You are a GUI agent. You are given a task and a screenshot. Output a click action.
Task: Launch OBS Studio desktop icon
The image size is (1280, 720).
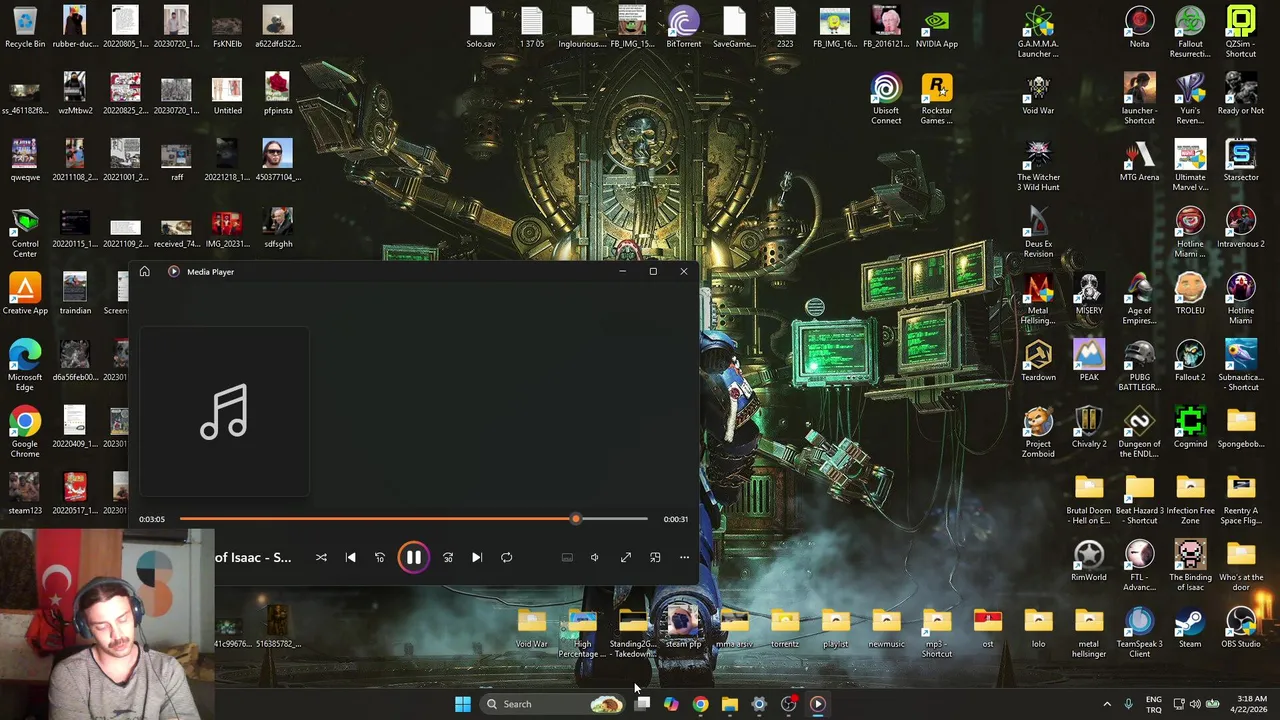click(x=1241, y=629)
